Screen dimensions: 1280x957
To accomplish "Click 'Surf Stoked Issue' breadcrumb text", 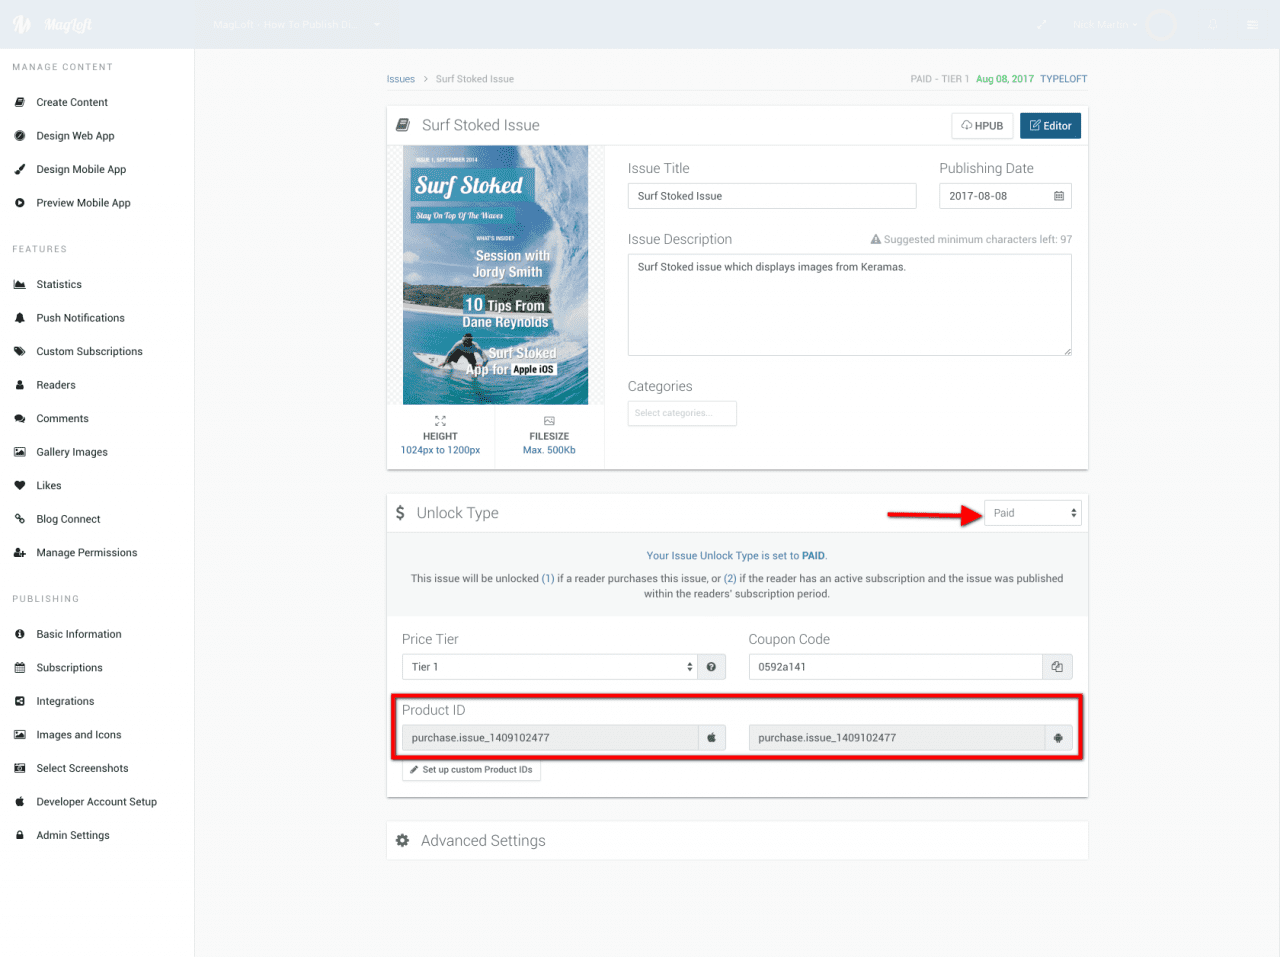I will (x=475, y=79).
